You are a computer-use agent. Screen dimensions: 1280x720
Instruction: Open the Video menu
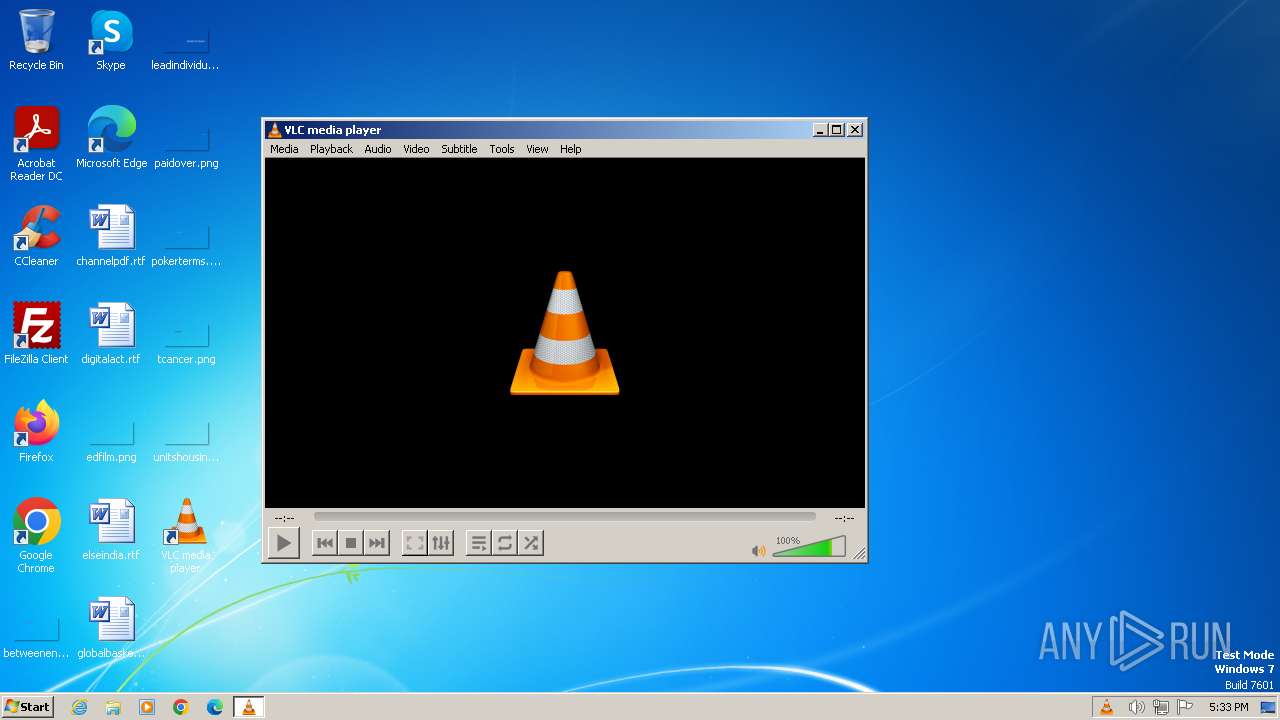pos(416,149)
